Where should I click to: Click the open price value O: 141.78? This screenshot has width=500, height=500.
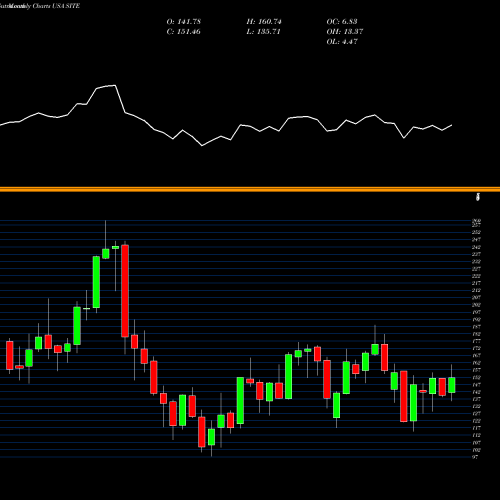[184, 22]
